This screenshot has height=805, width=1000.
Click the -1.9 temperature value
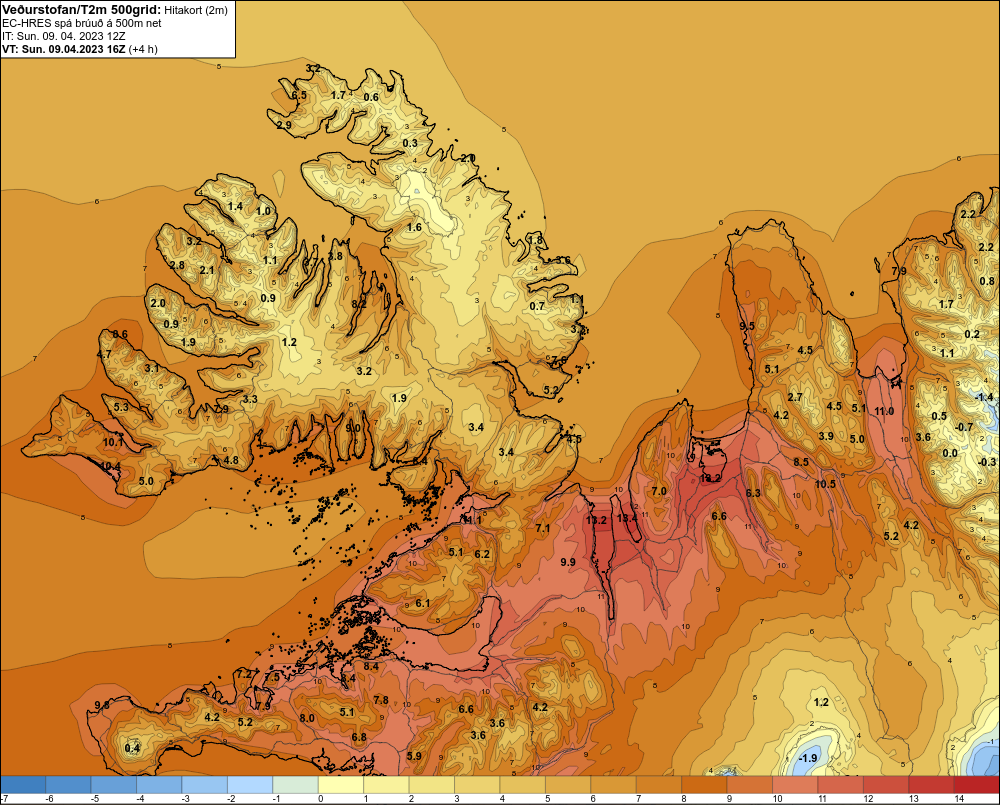coord(807,758)
